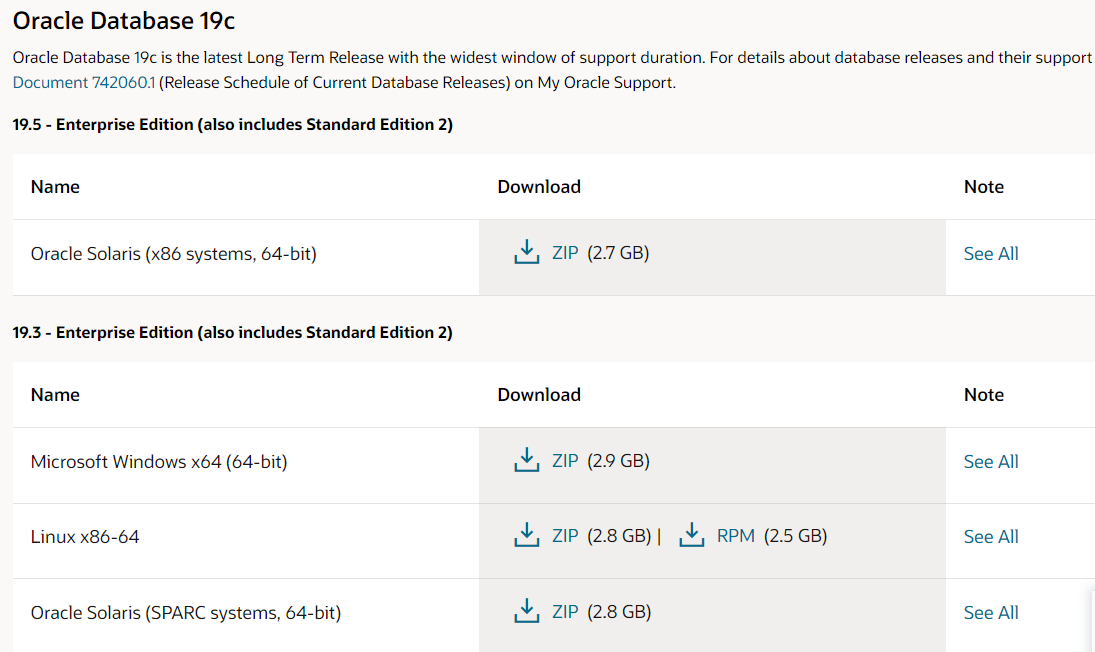Click the Note column header in the 19.3 table
The height and width of the screenshot is (652, 1095).
coord(984,394)
